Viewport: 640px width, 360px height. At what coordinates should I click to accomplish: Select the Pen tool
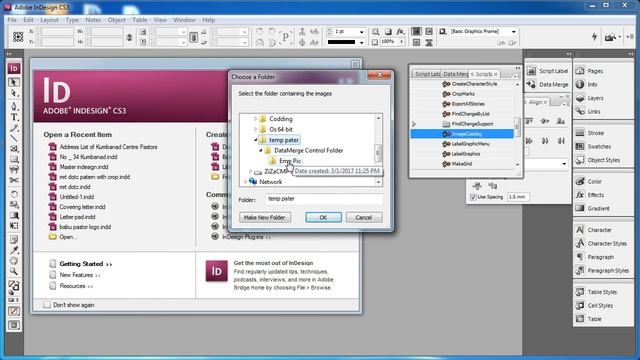pos(14,106)
